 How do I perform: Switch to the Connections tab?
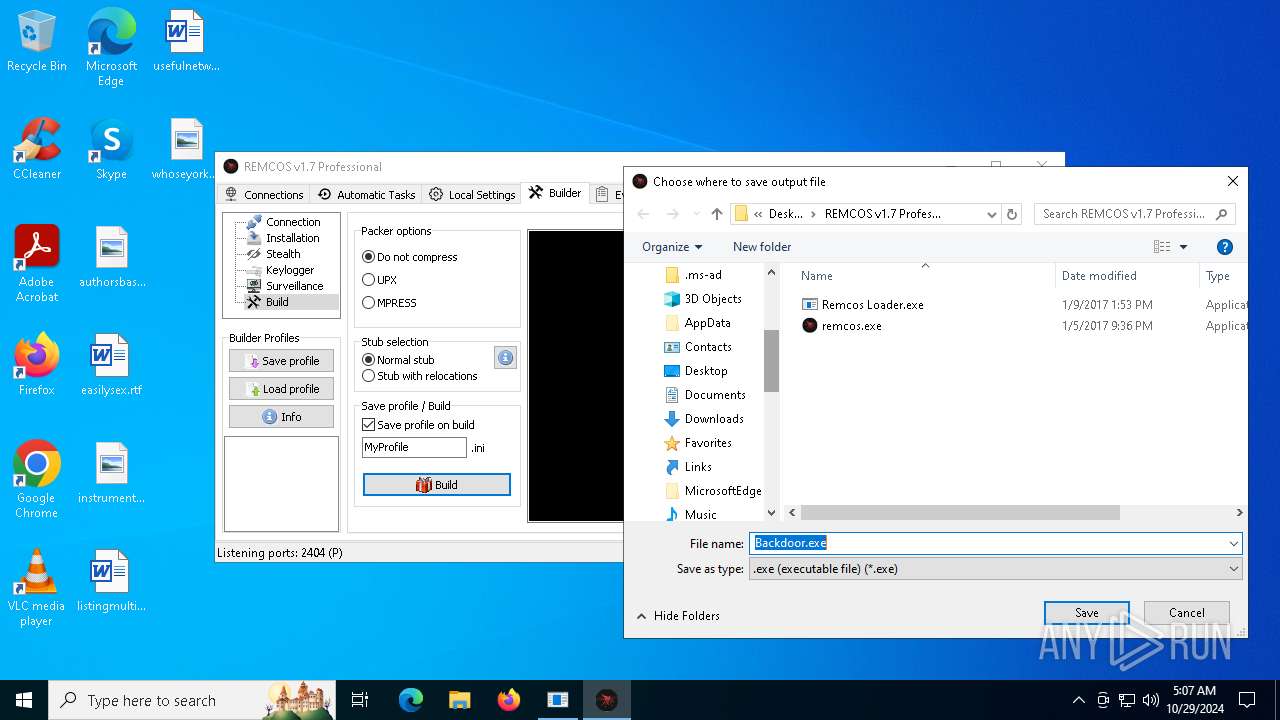264,194
